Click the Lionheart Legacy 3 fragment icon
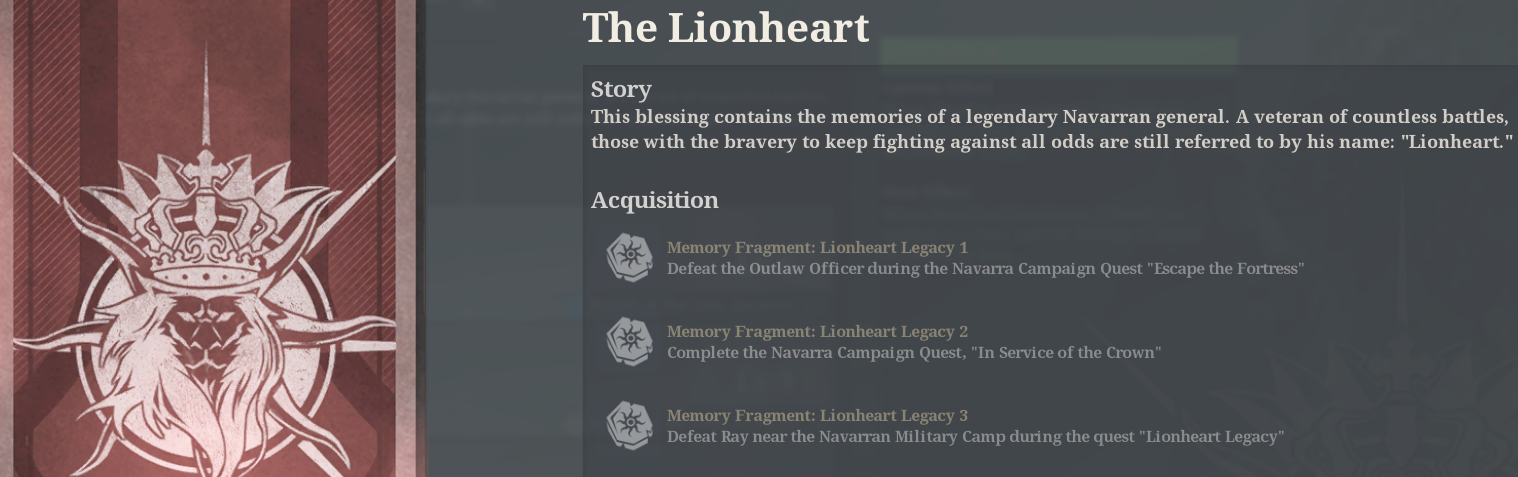The height and width of the screenshot is (477, 1518). 630,425
